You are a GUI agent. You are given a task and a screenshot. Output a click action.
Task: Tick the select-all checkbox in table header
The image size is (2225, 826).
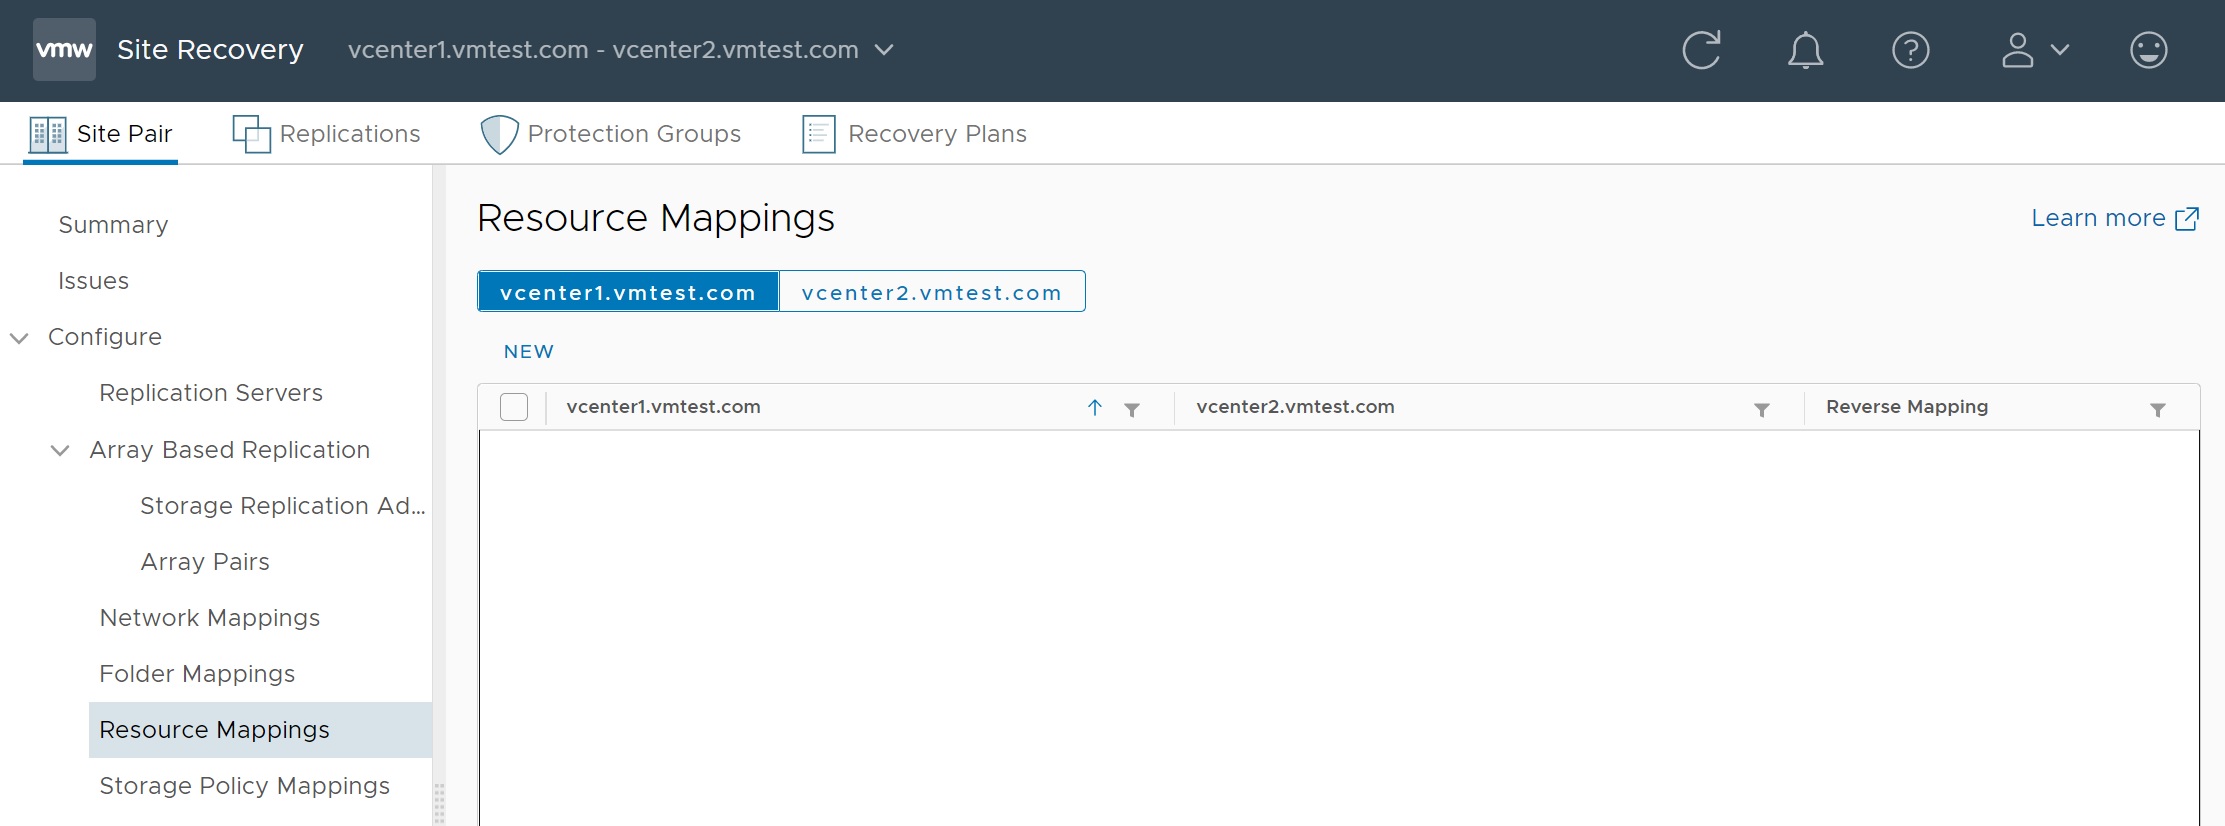(514, 407)
